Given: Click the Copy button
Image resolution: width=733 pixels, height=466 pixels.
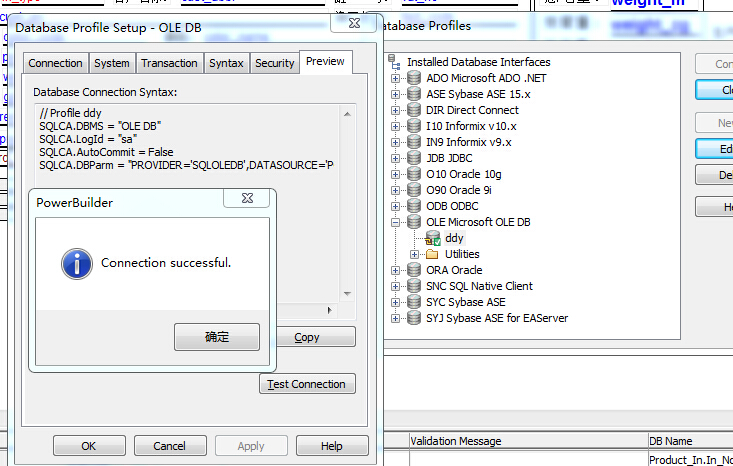Looking at the screenshot, I should (316, 337).
